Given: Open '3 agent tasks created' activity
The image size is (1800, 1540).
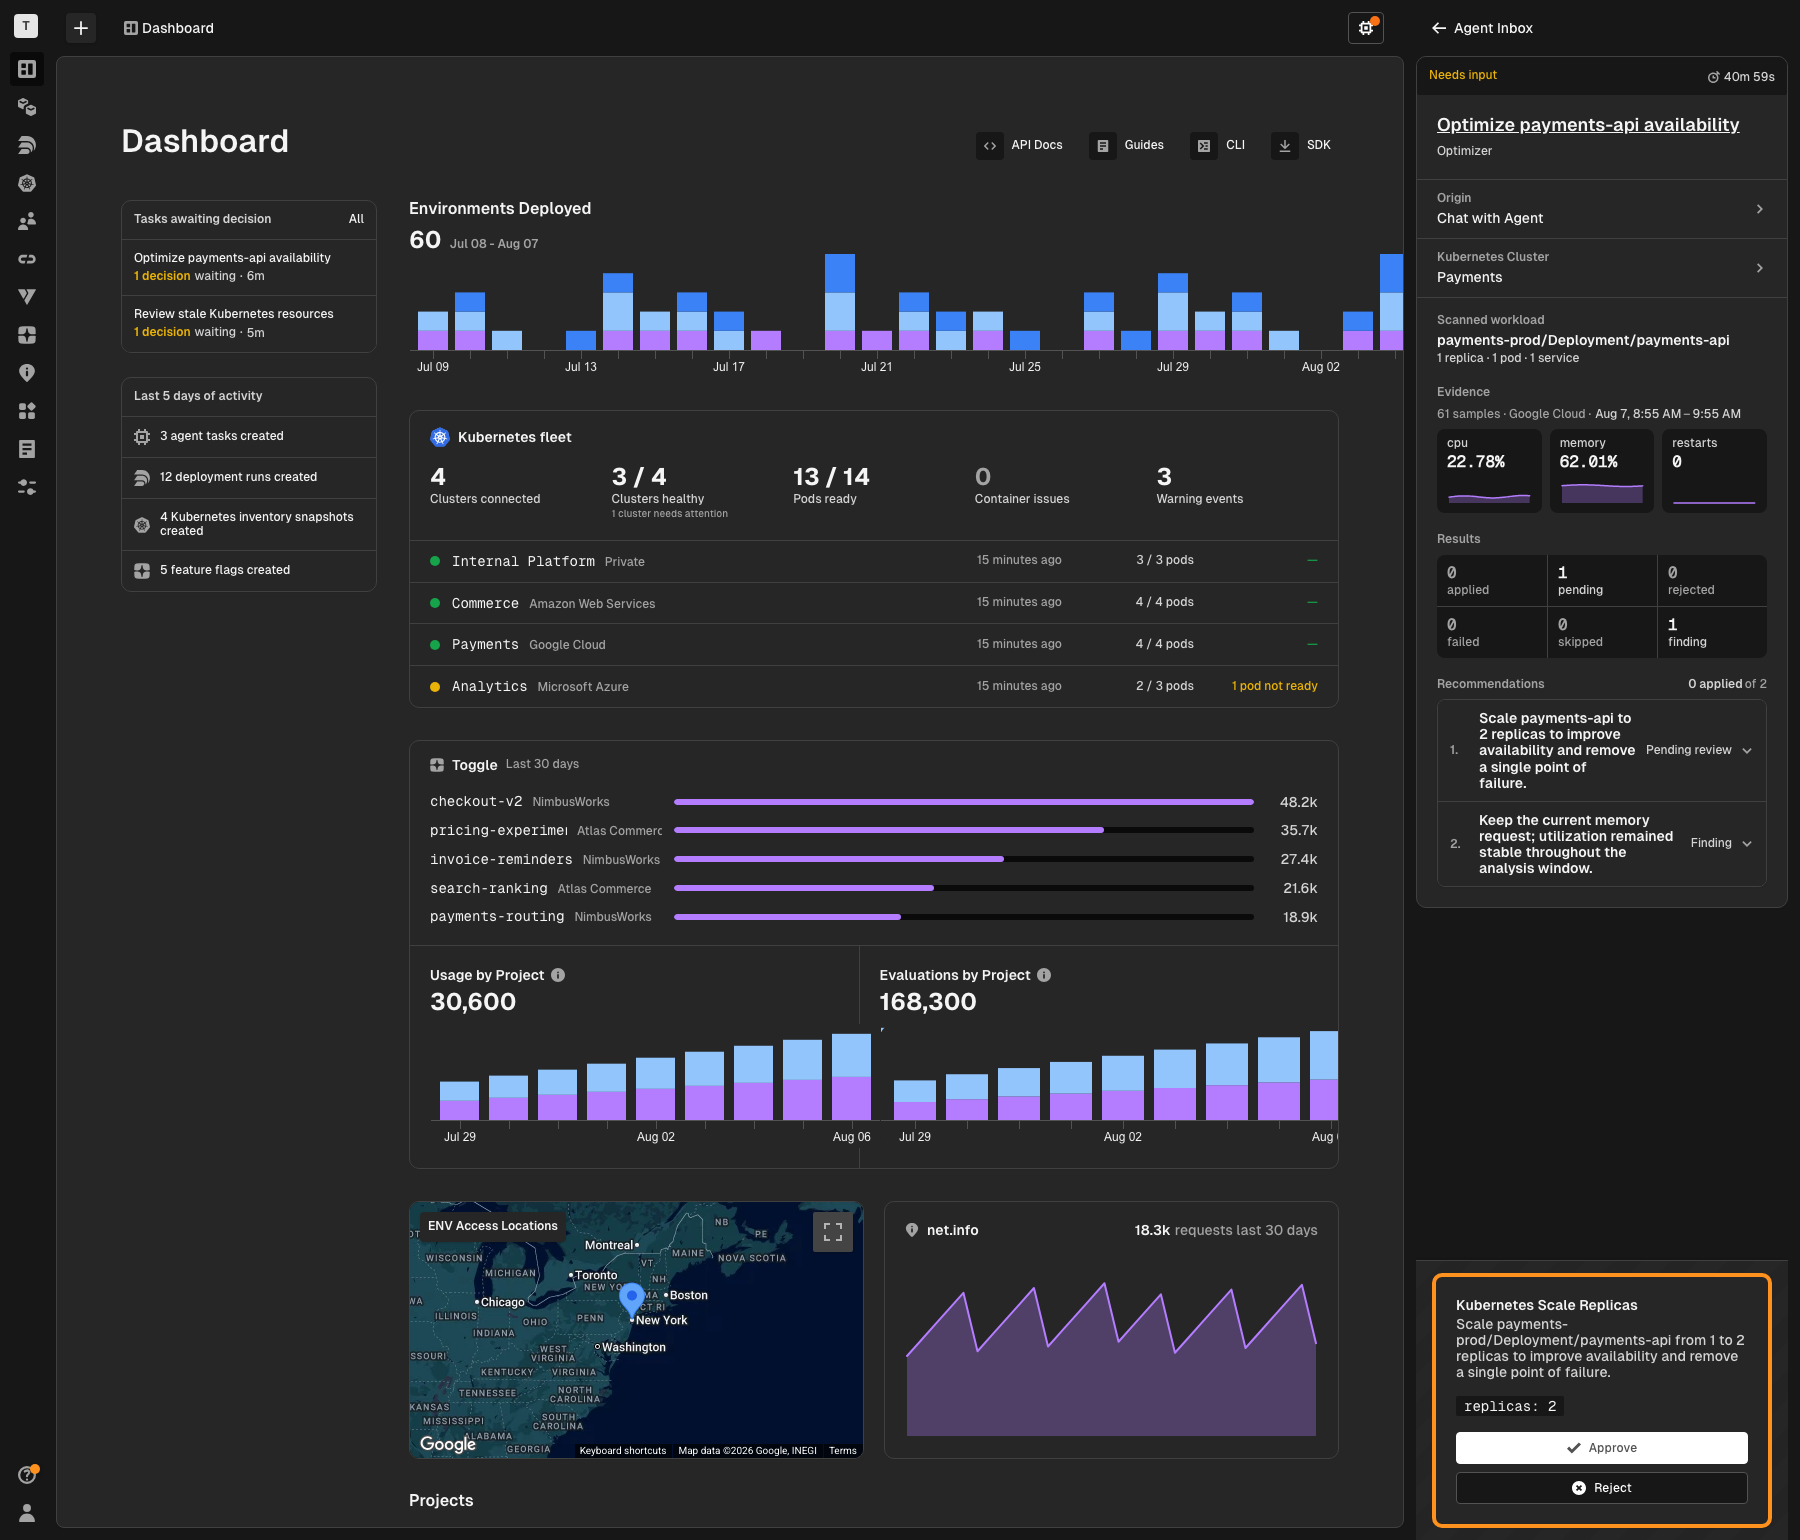Looking at the screenshot, I should pos(249,436).
